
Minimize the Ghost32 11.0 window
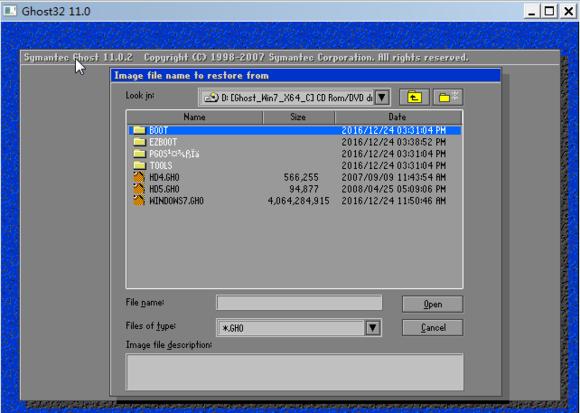pyautogui.click(x=532, y=11)
